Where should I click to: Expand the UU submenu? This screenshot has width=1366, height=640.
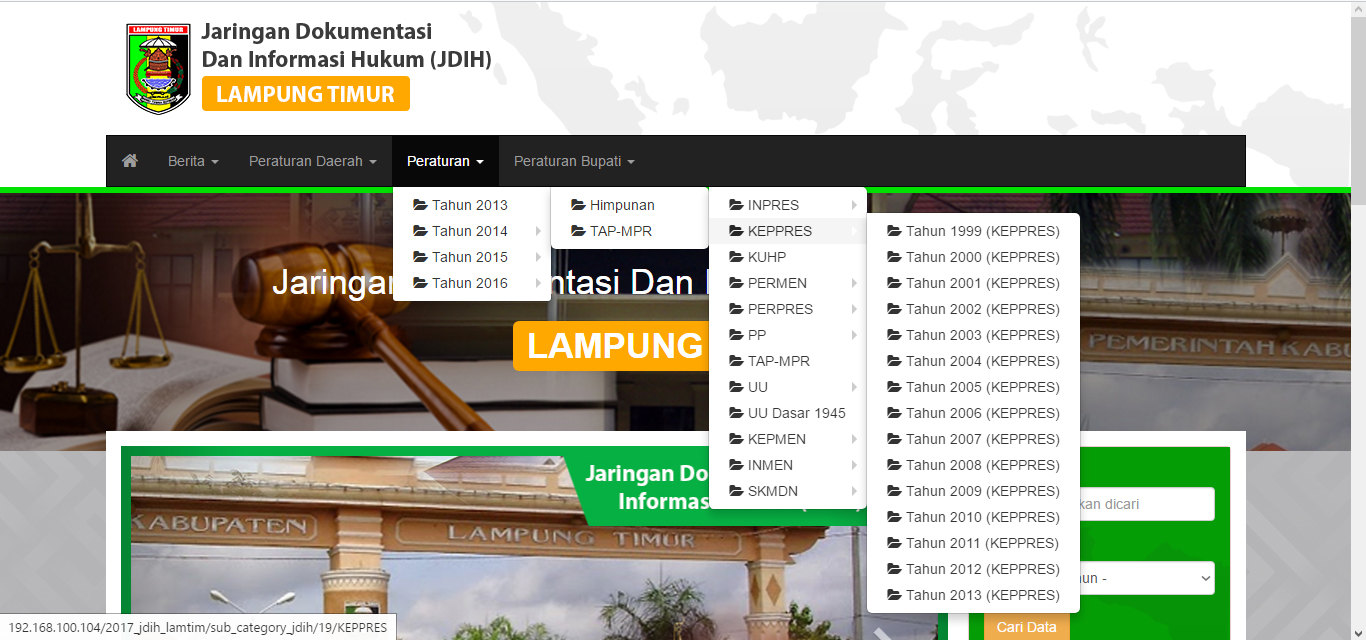[788, 387]
